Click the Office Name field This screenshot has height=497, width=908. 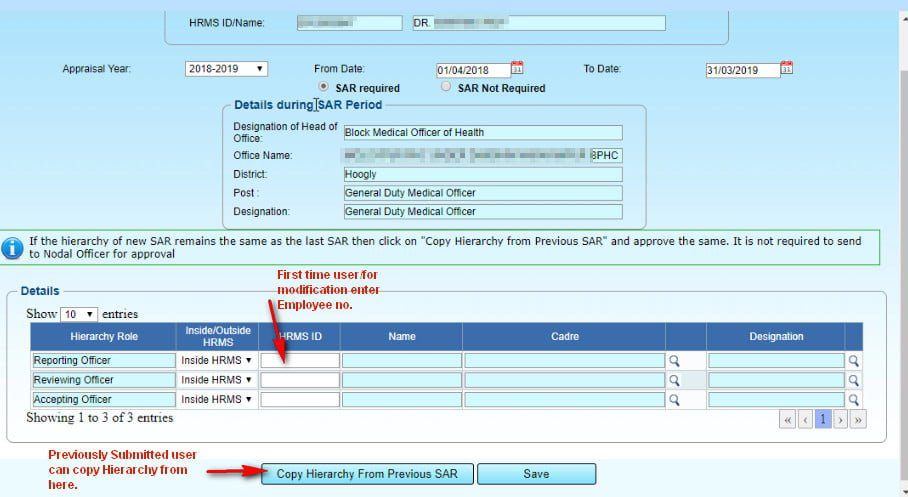(x=483, y=155)
